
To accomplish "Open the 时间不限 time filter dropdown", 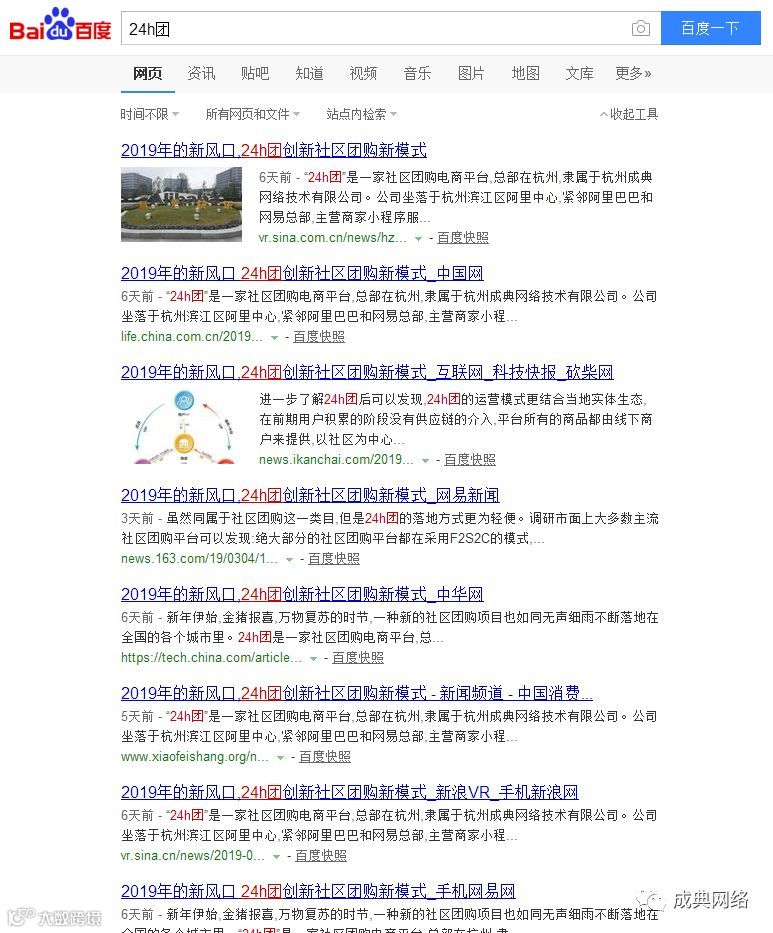I will pos(149,114).
